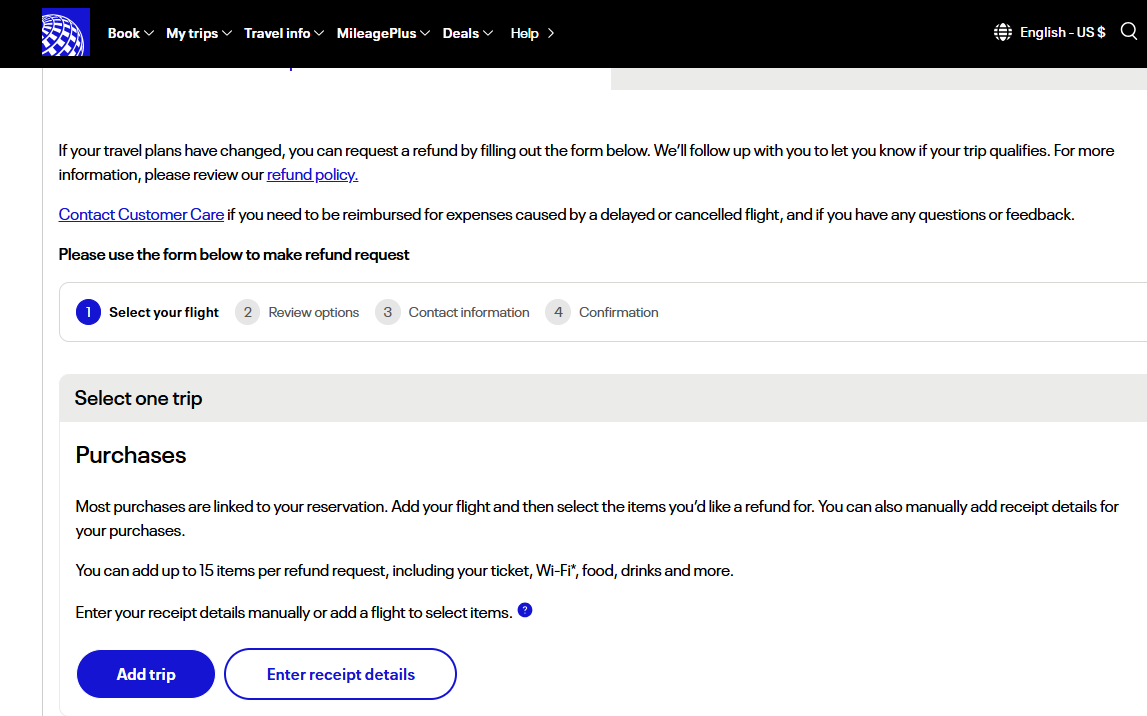Click step 4 circle number
1147x716 pixels.
point(557,312)
